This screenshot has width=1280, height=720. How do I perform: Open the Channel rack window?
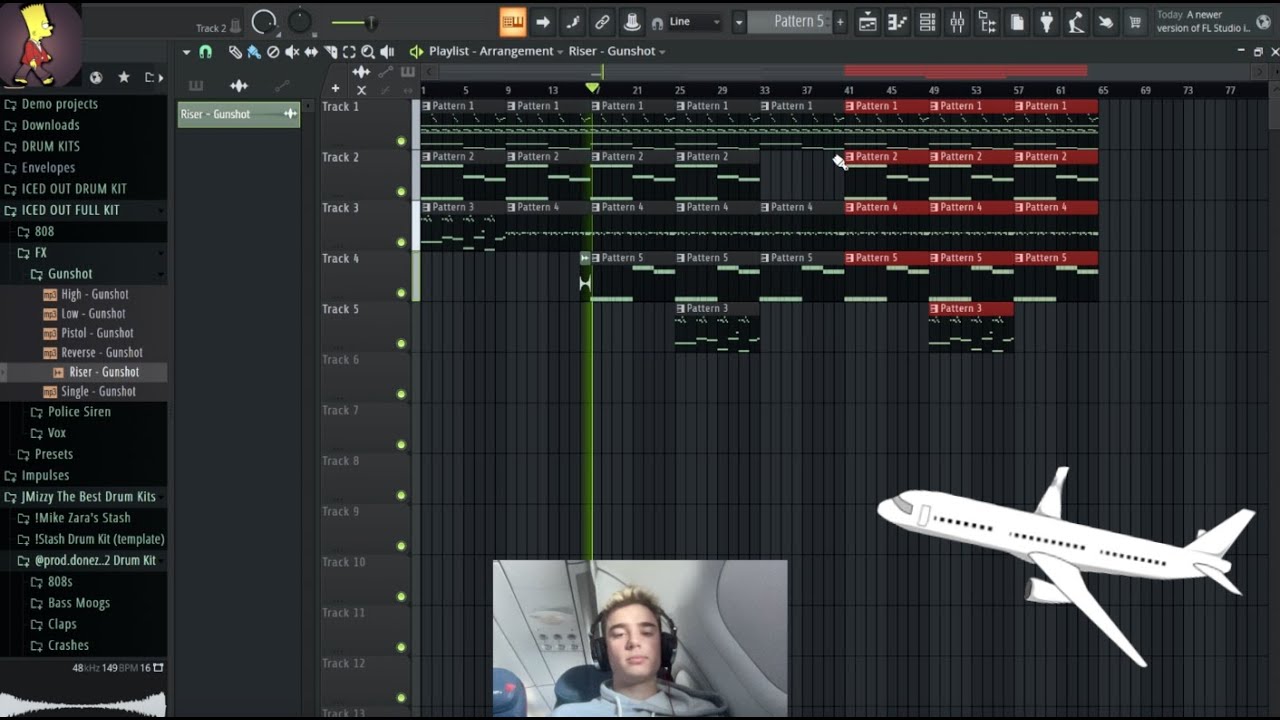point(928,22)
